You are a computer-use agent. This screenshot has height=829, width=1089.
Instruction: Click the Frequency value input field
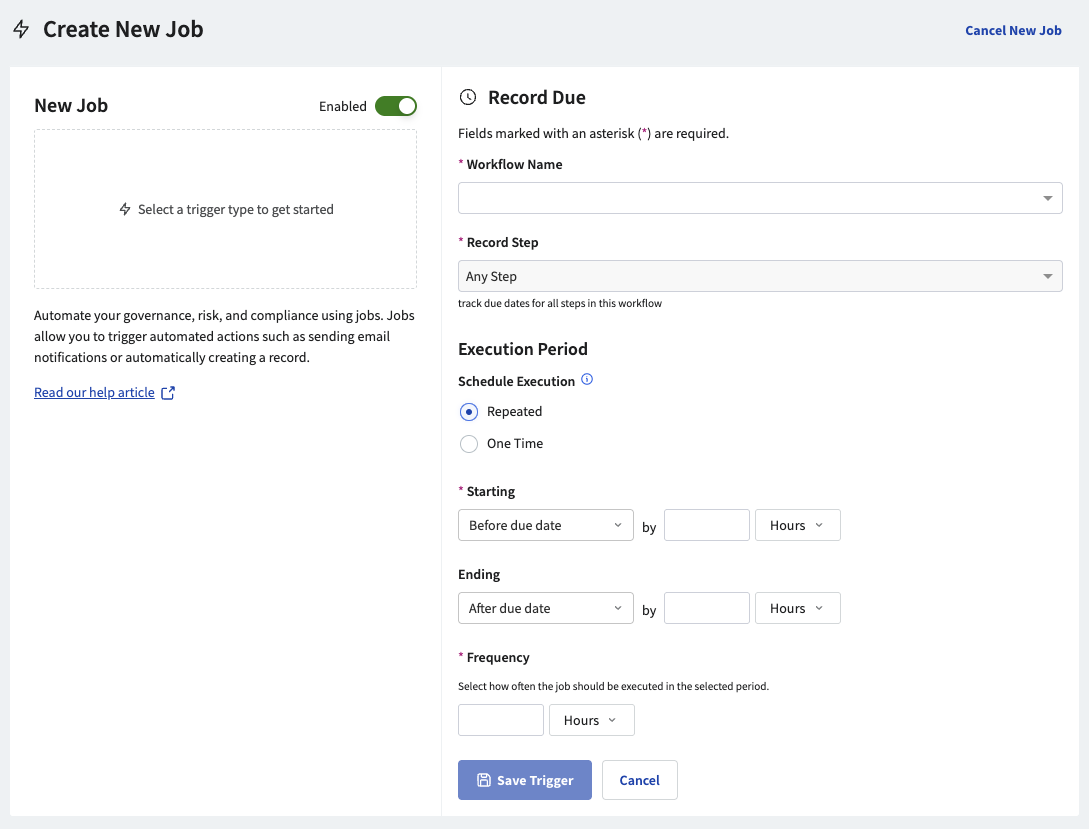(x=500, y=720)
